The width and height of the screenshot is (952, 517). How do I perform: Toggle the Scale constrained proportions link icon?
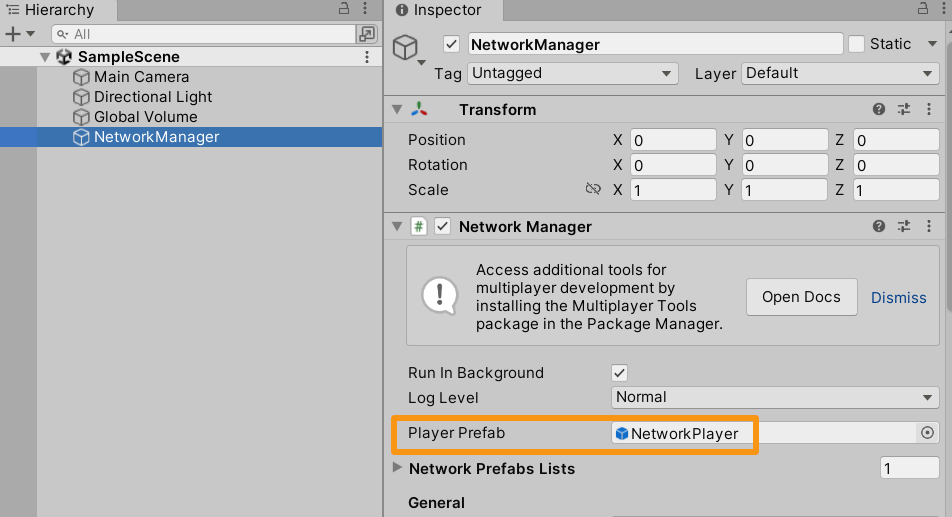[x=593, y=189]
